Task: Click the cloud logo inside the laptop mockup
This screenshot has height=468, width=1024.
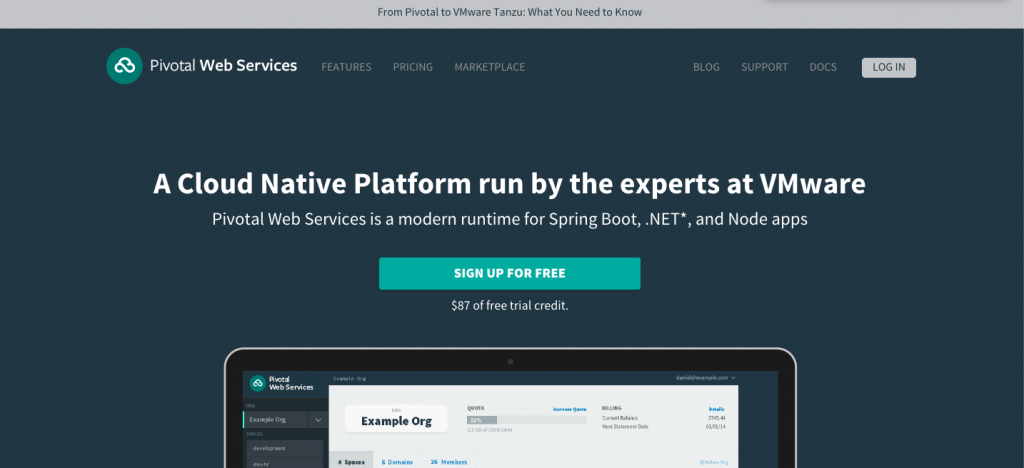Action: (257, 383)
